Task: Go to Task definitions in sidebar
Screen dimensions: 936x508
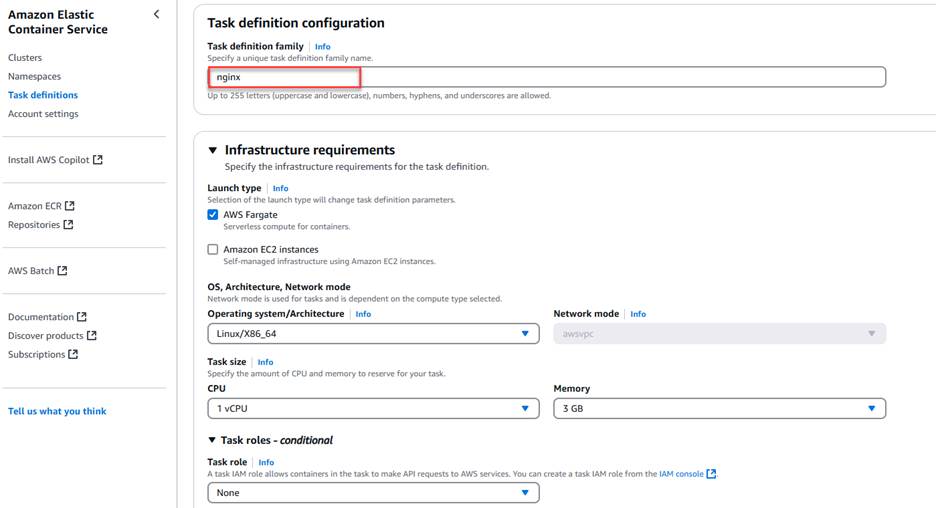Action: coord(43,95)
